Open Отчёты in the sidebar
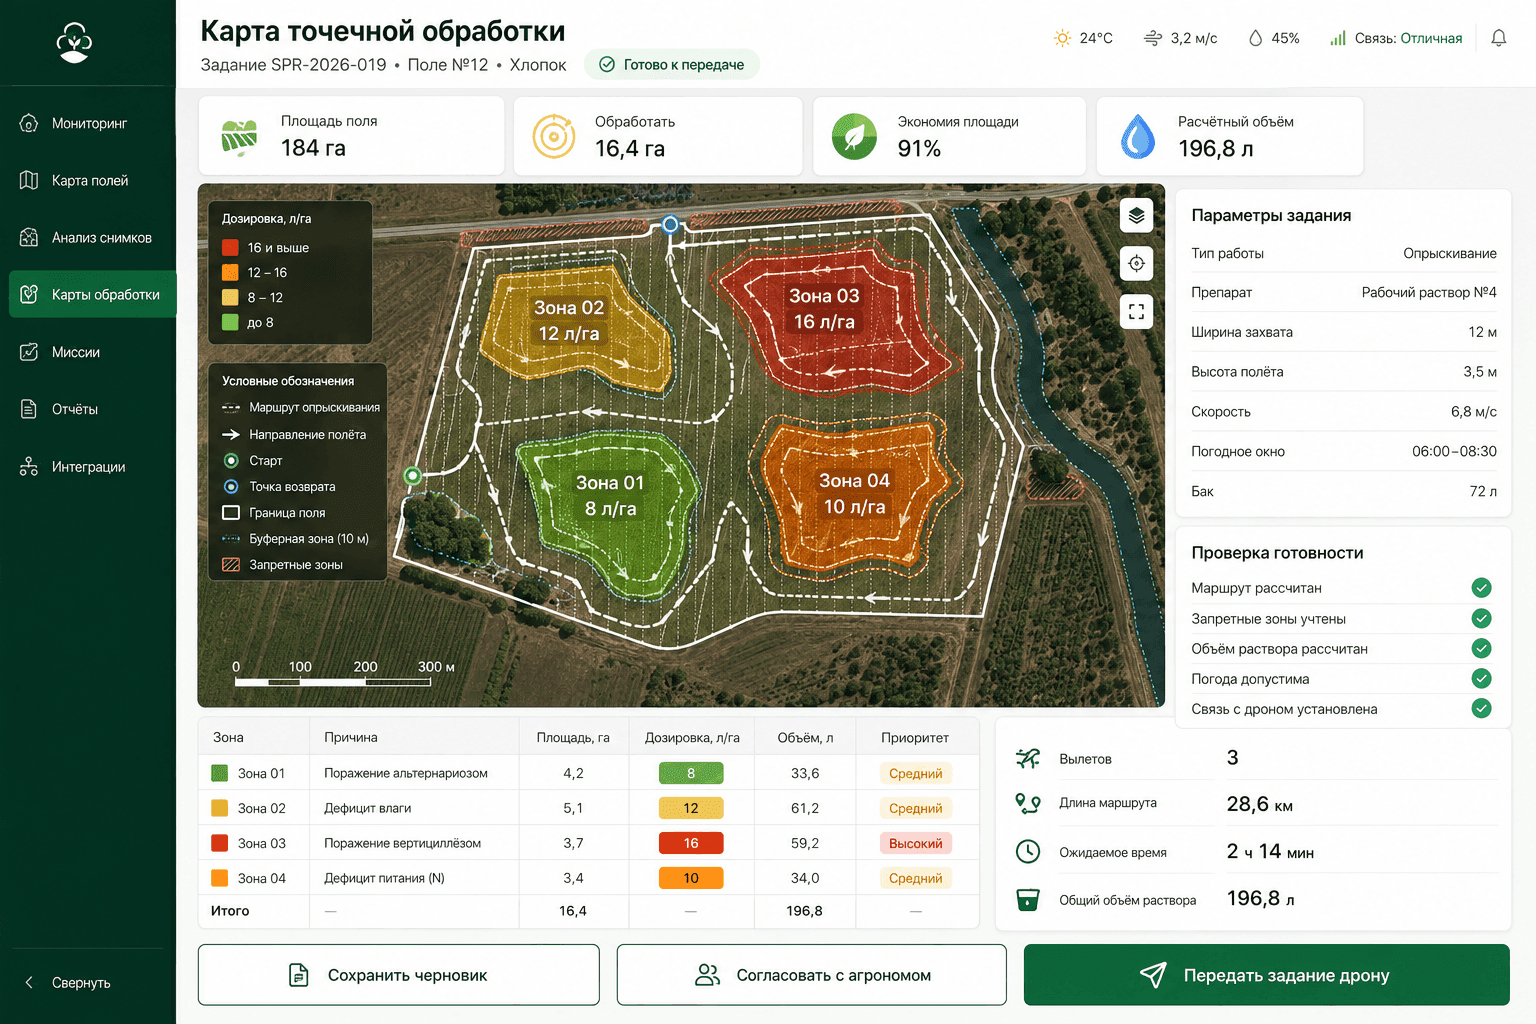The height and width of the screenshot is (1024, 1536). point(88,409)
